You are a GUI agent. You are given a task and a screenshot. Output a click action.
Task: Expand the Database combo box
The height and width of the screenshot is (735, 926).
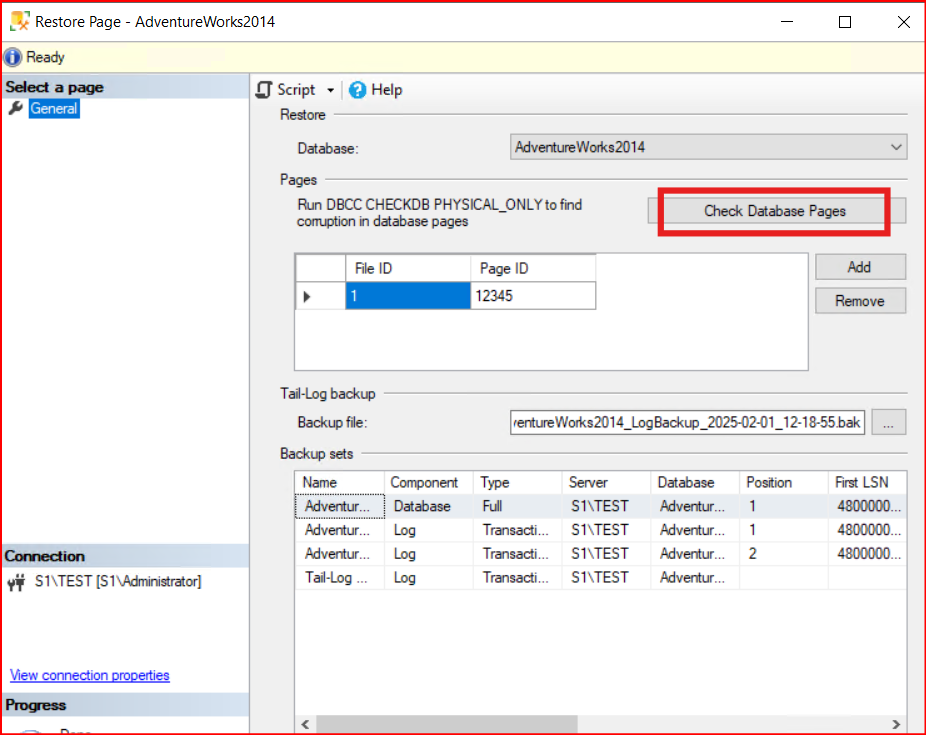click(x=895, y=147)
